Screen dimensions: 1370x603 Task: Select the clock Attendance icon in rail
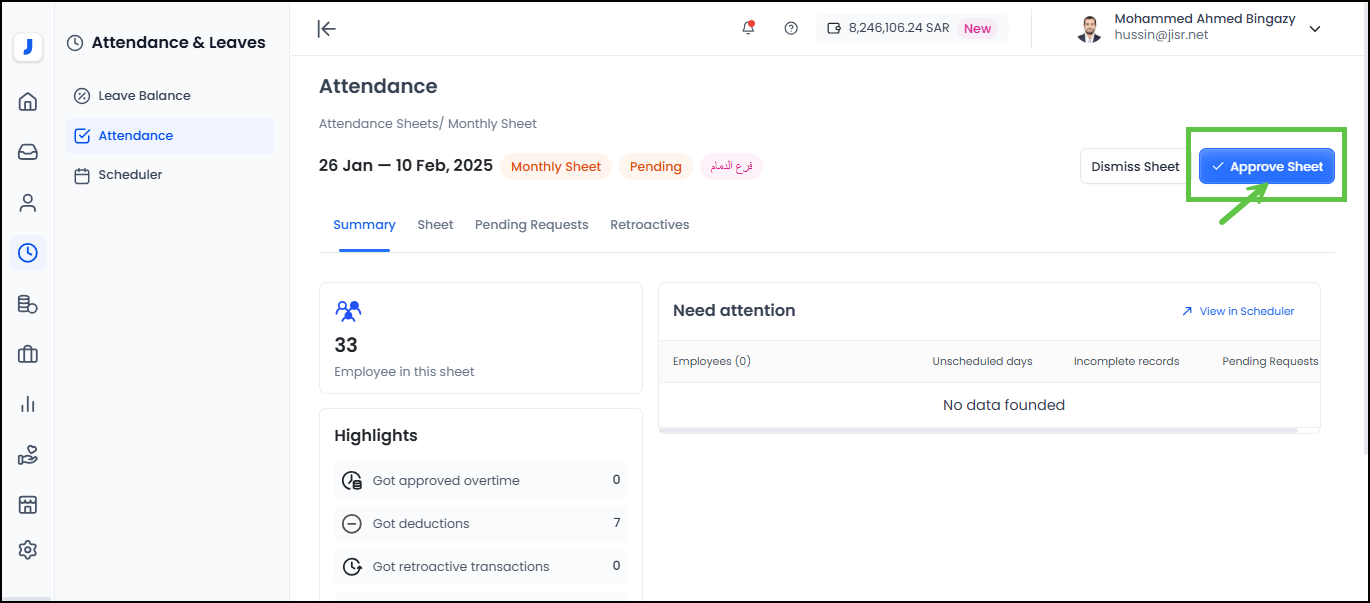click(28, 253)
